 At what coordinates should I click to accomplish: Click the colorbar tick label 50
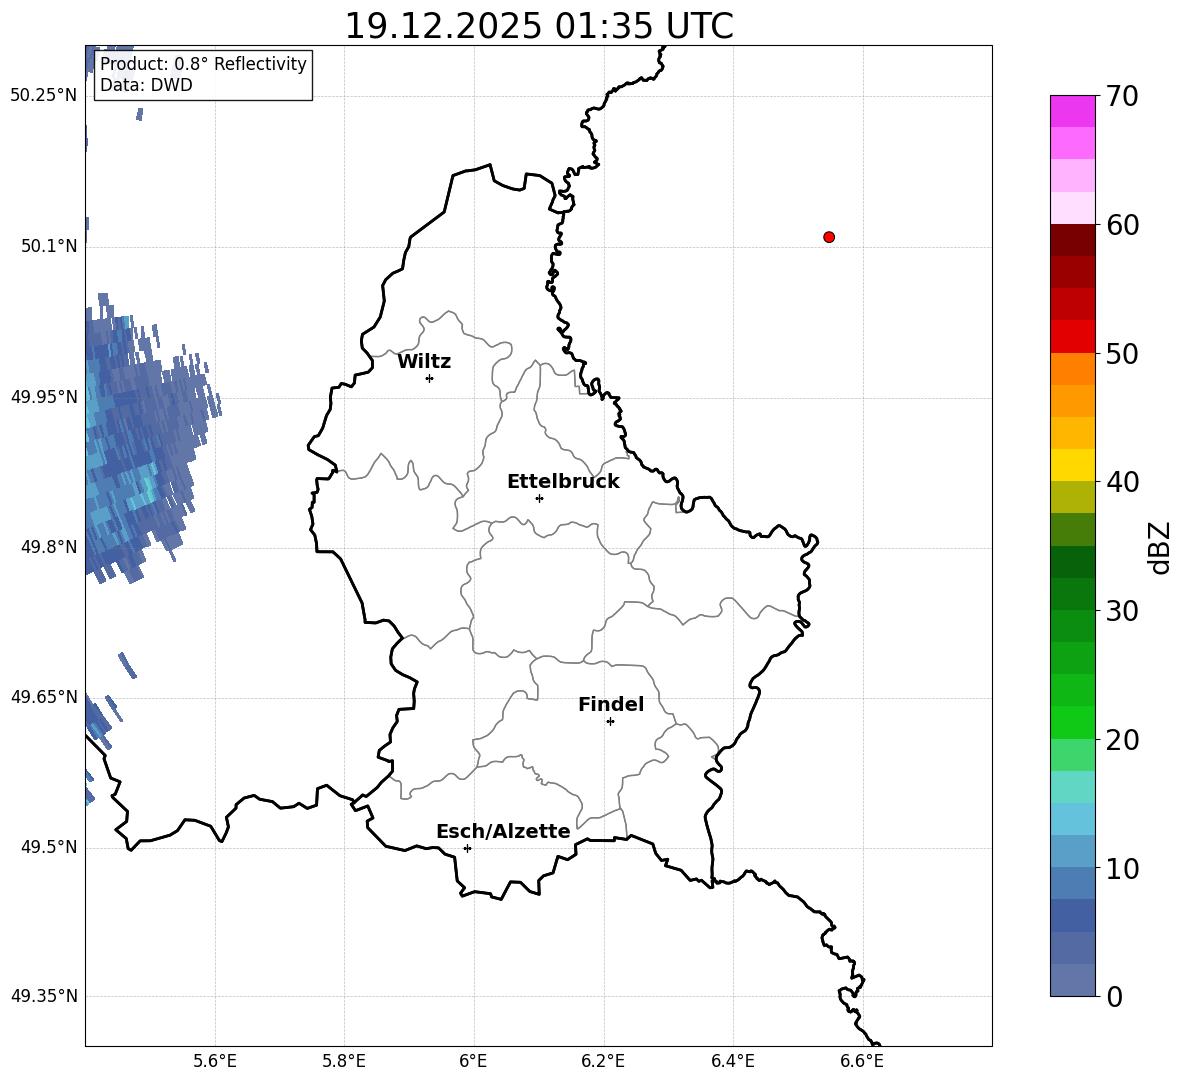[1122, 353]
